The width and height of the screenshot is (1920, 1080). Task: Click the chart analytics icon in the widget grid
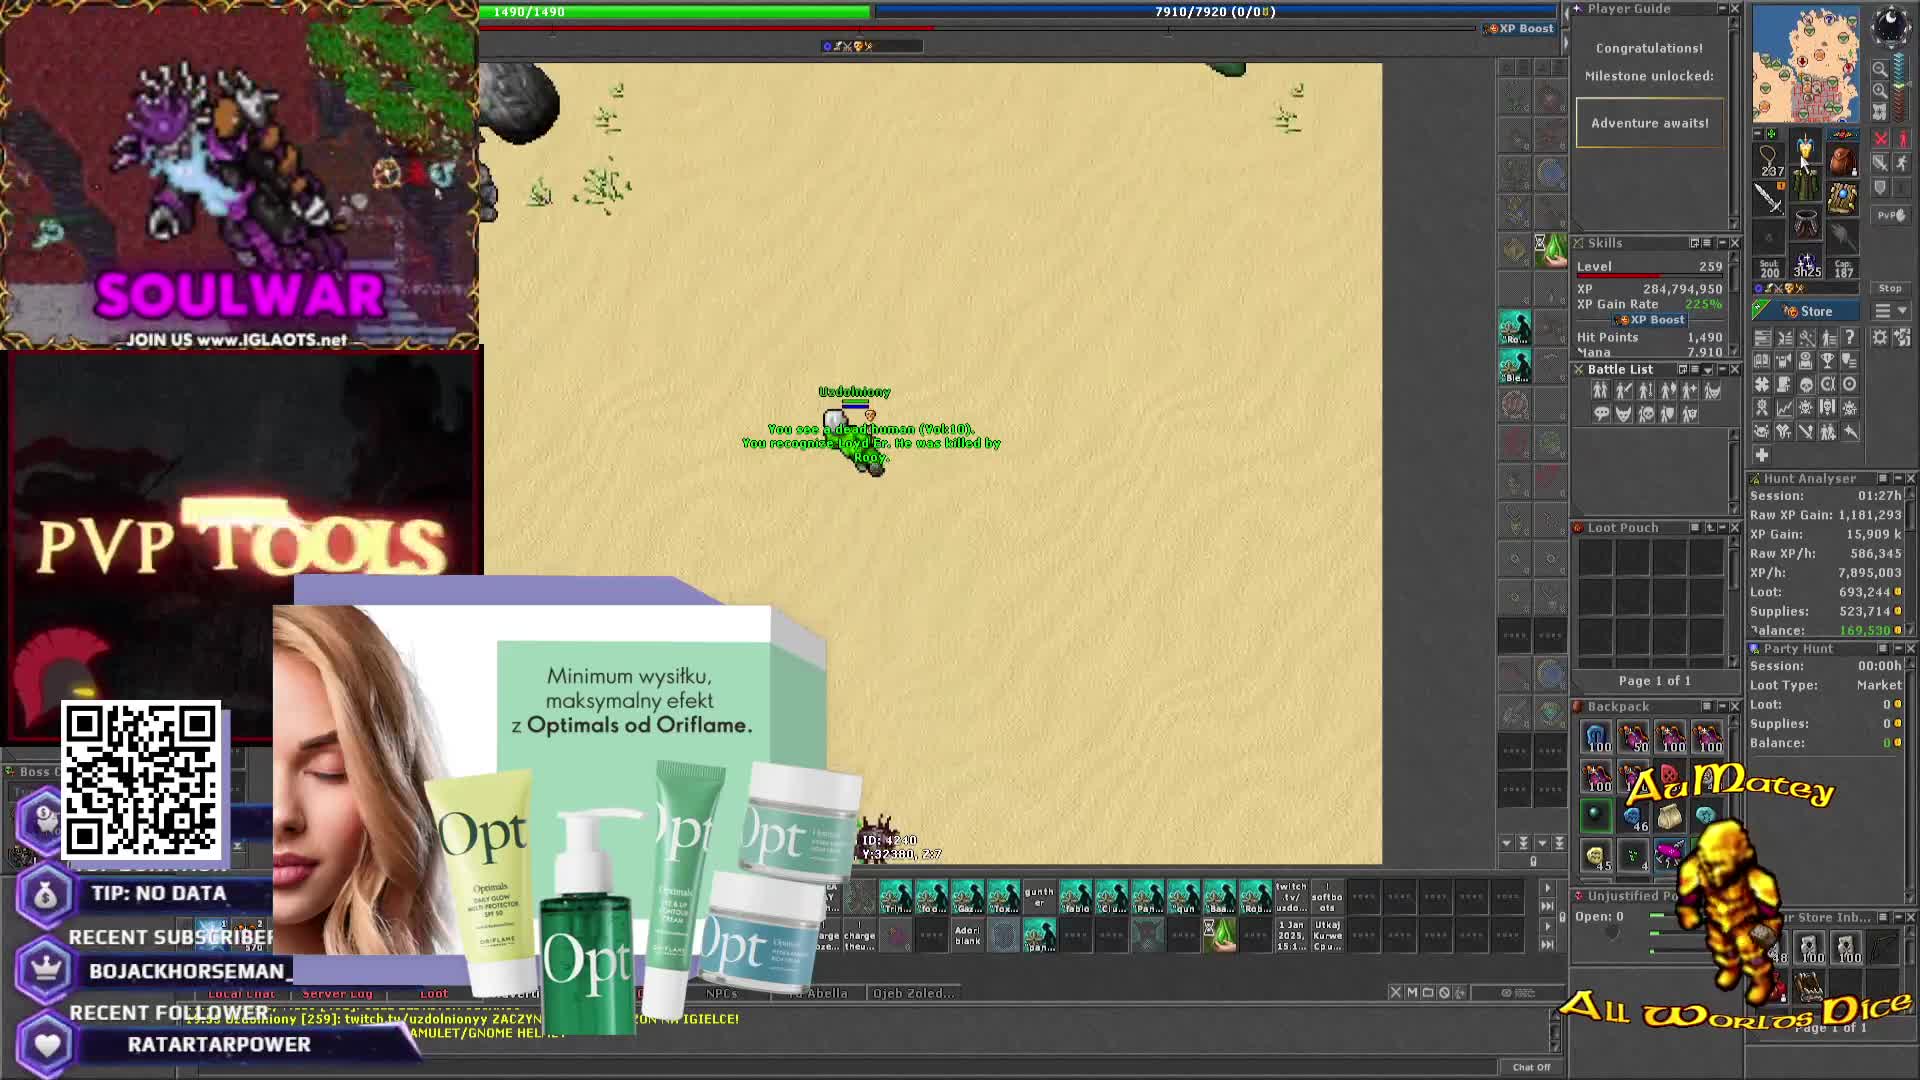(x=1784, y=408)
